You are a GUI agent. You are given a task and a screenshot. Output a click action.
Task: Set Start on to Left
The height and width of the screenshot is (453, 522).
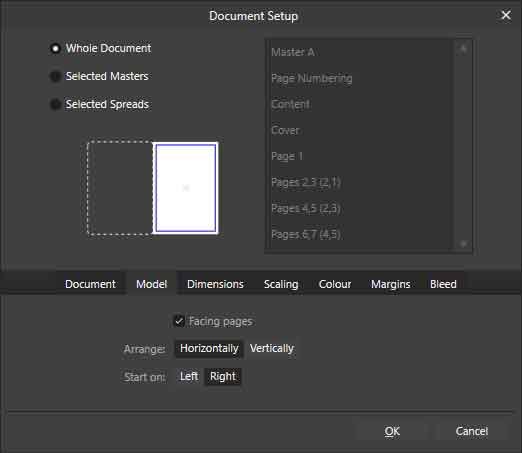click(x=189, y=376)
